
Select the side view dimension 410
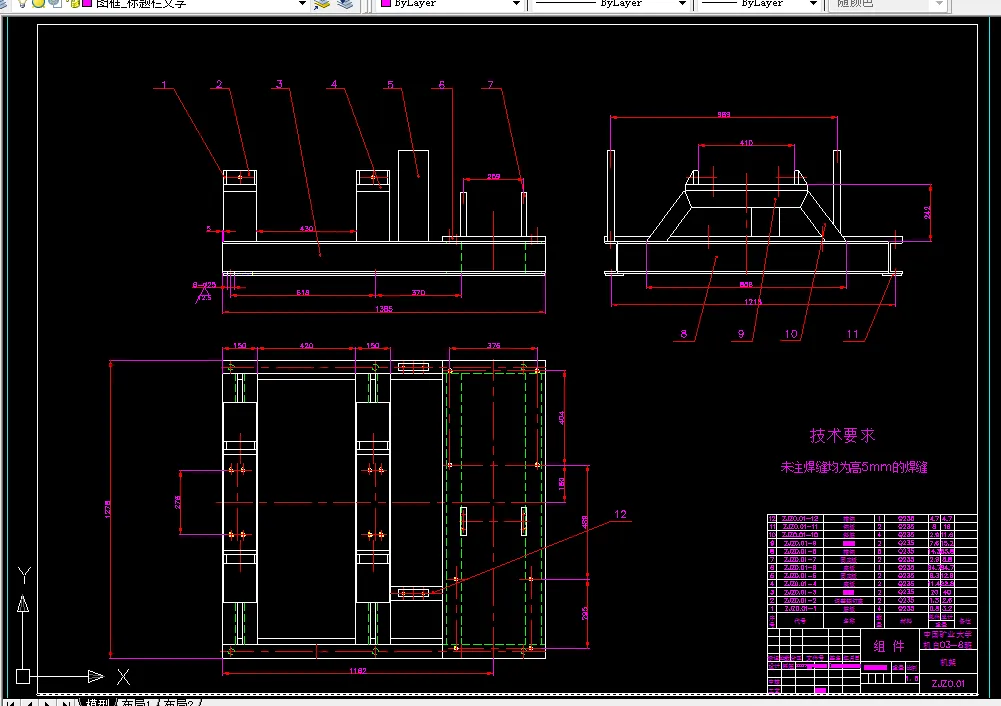tap(746, 143)
